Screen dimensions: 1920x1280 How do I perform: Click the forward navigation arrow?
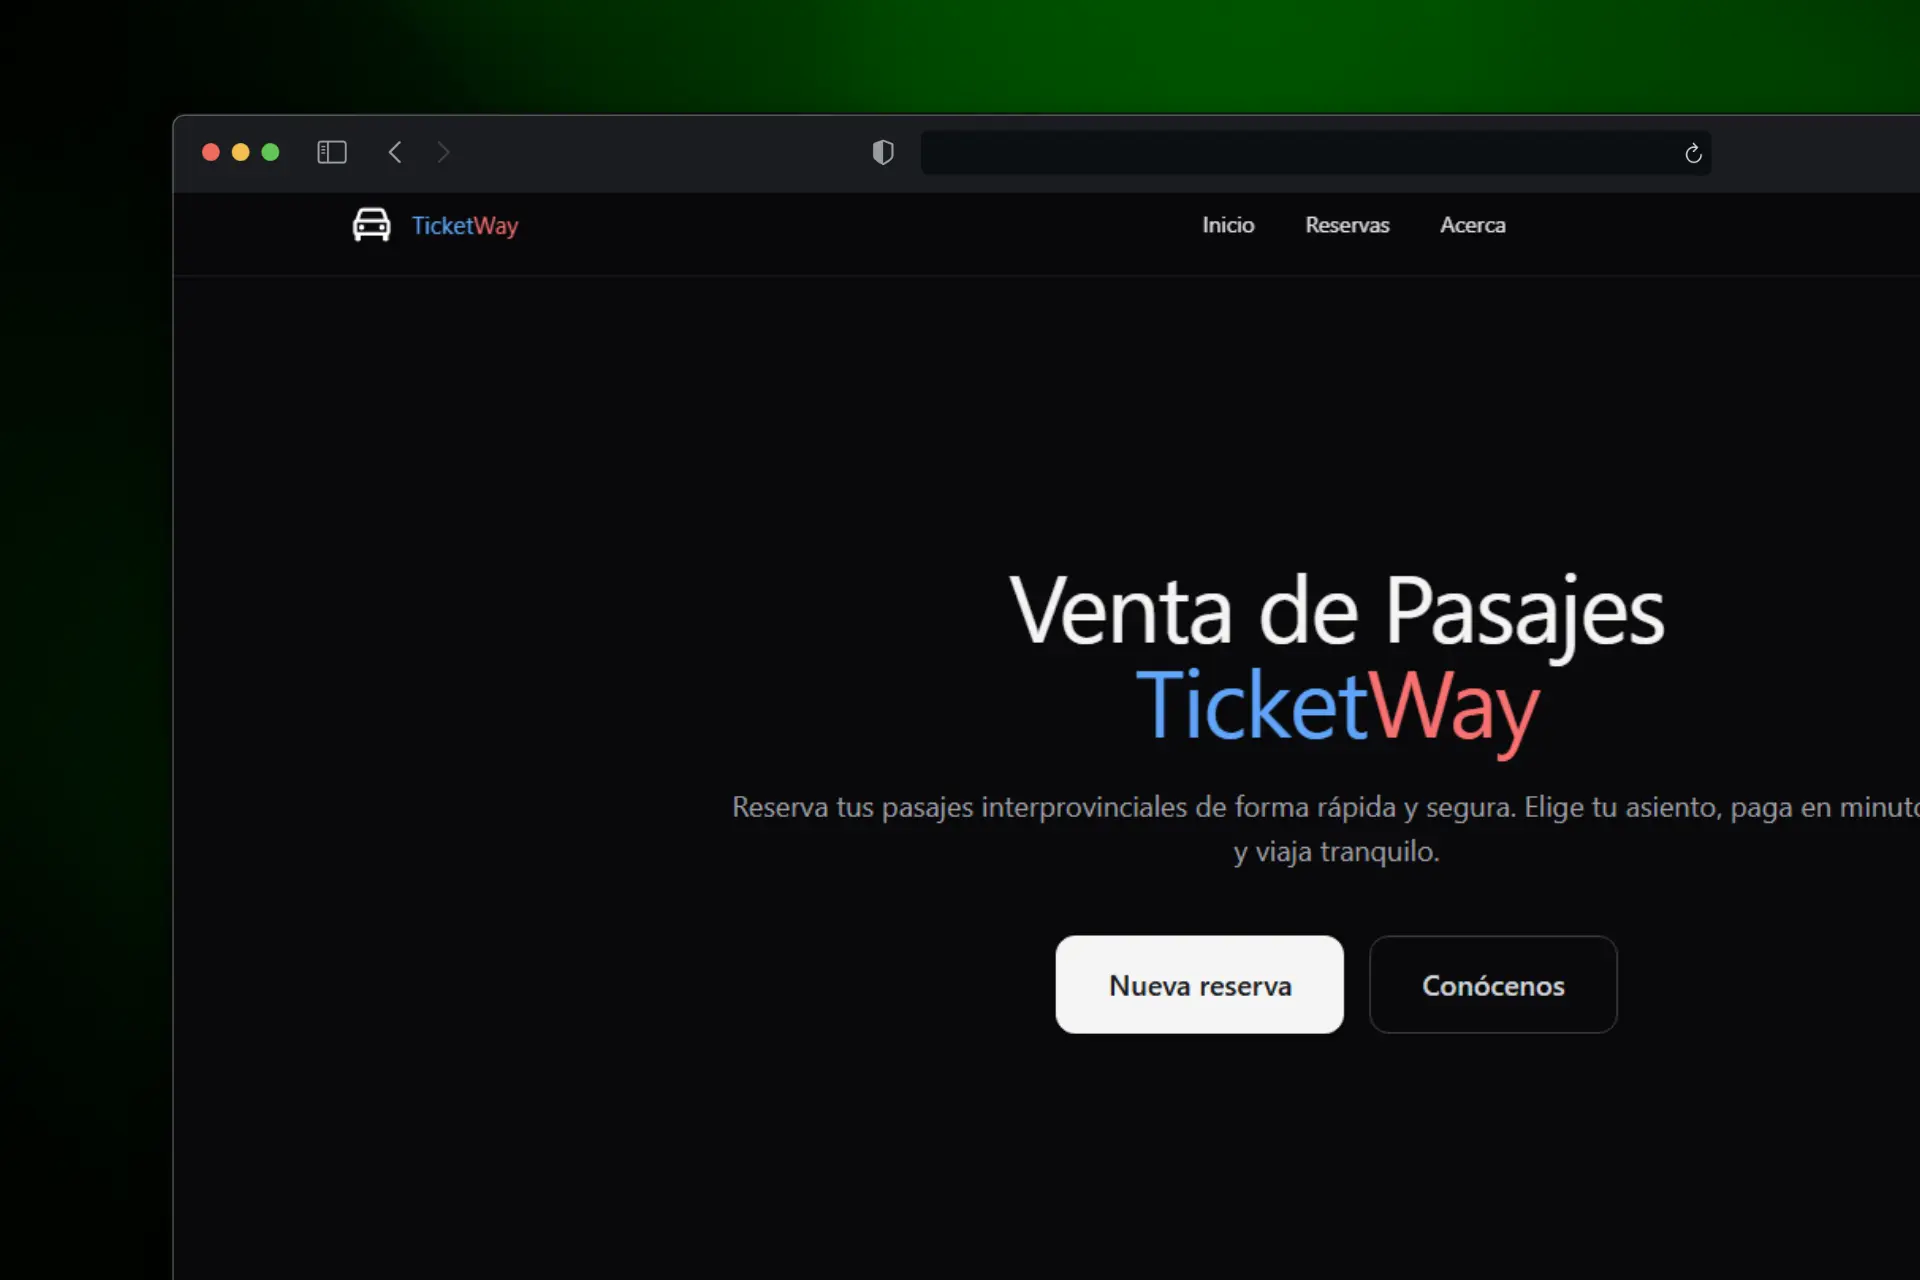click(x=444, y=152)
